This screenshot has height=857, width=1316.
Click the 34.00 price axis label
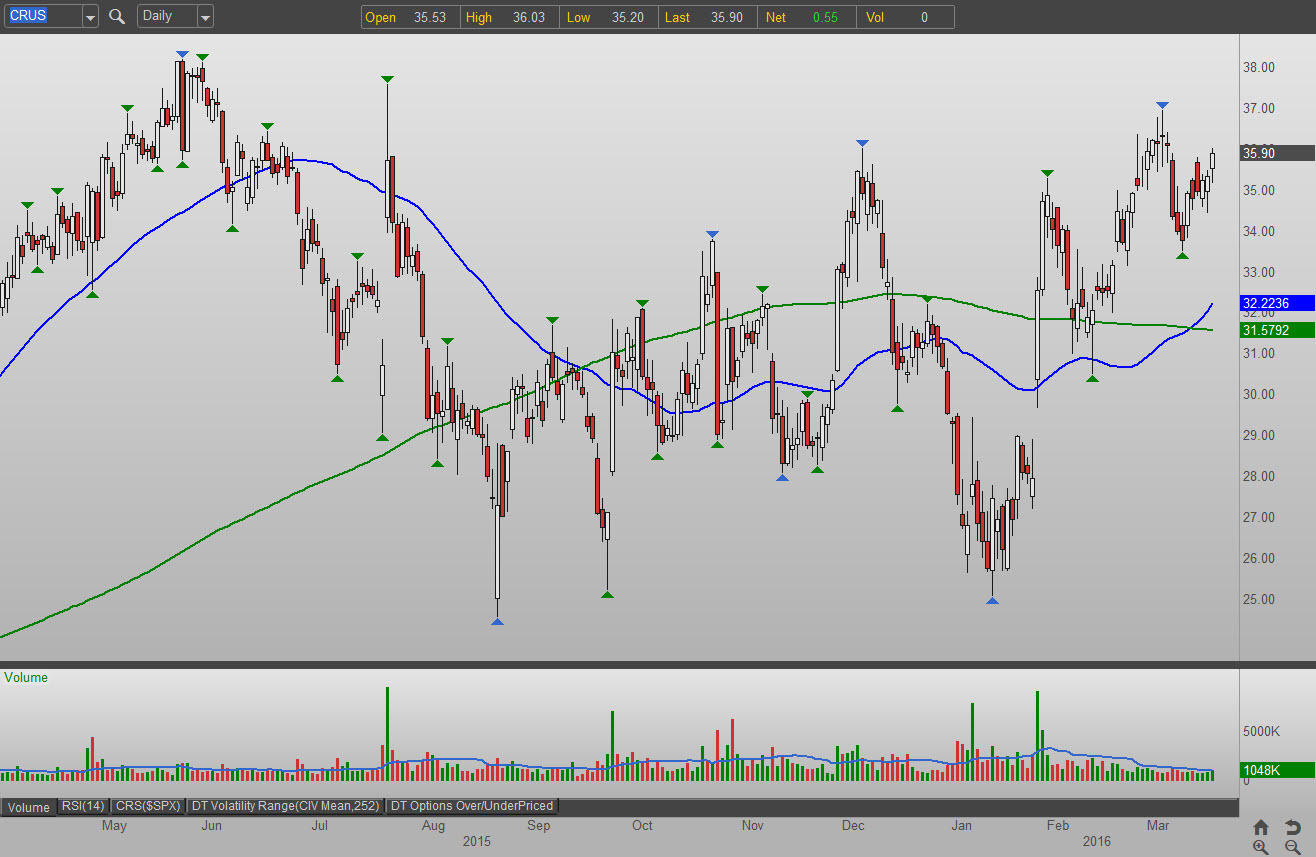tap(1259, 231)
